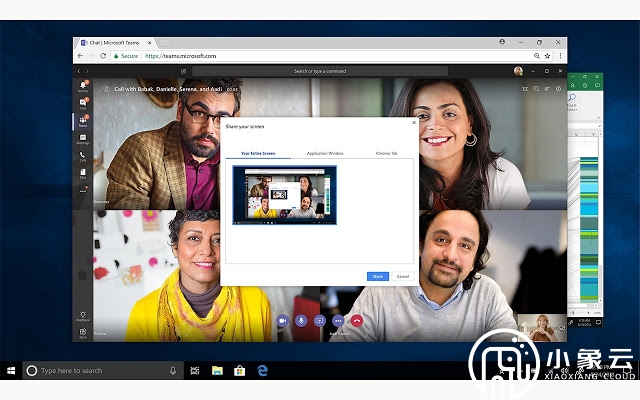The image size is (640, 400).
Task: Hang up with the red phone button
Action: [x=357, y=321]
